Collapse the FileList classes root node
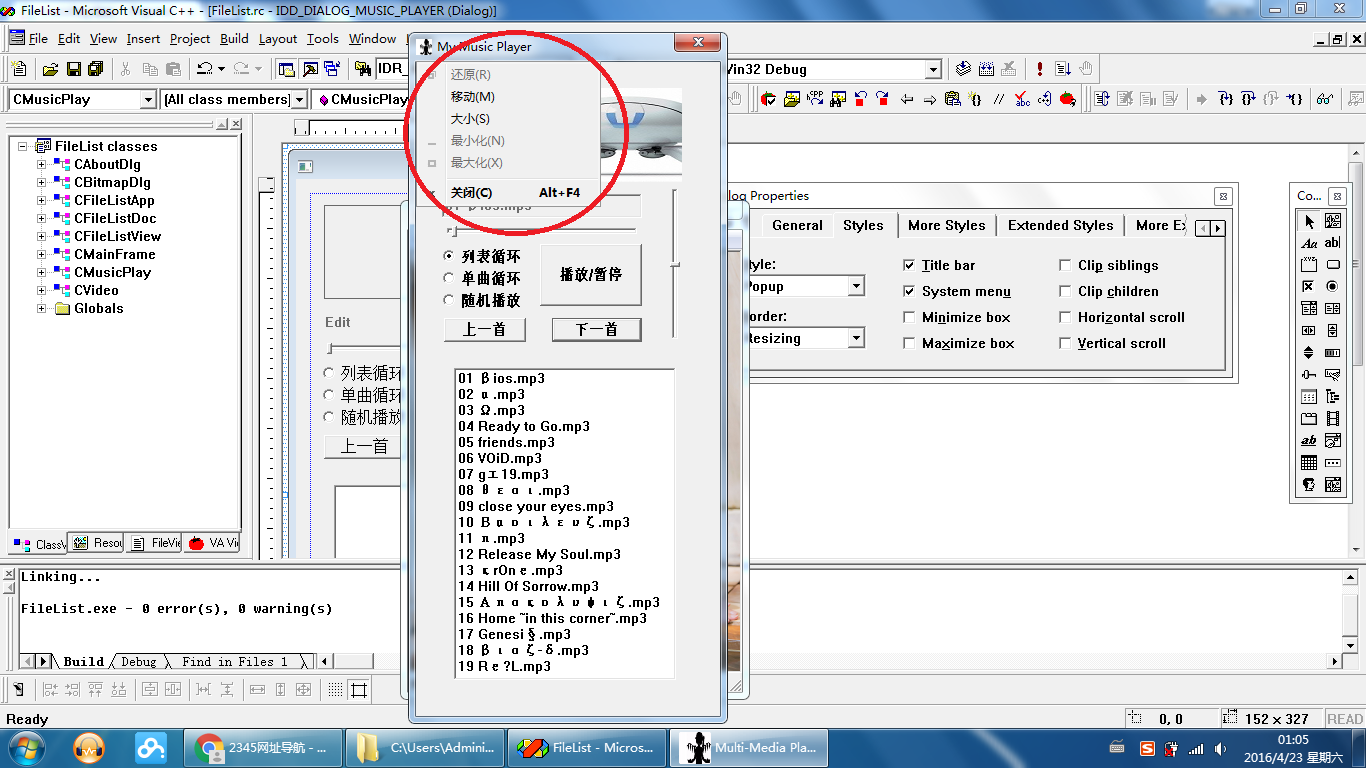Image resolution: width=1366 pixels, height=768 pixels. [x=24, y=146]
